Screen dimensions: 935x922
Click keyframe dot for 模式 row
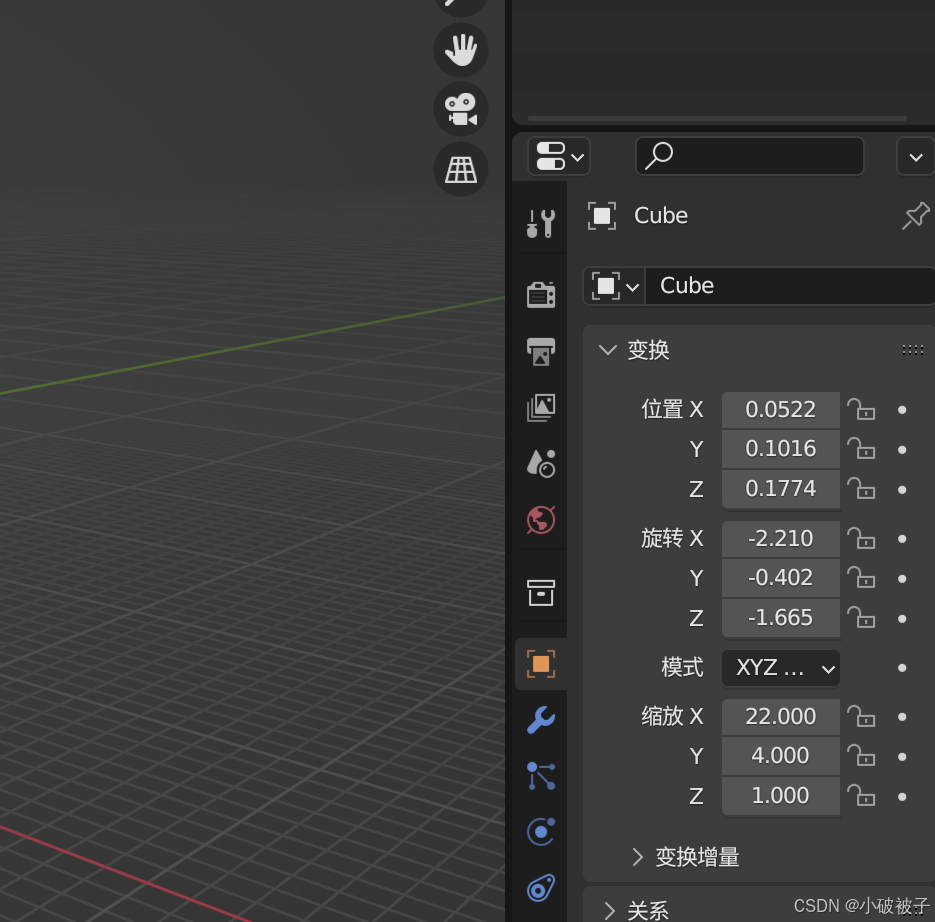[902, 668]
